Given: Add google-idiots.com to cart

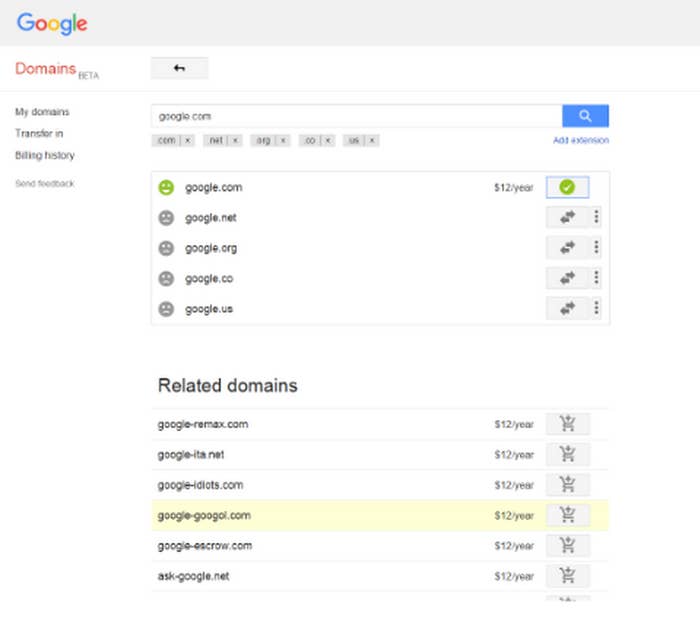Looking at the screenshot, I should pos(568,484).
